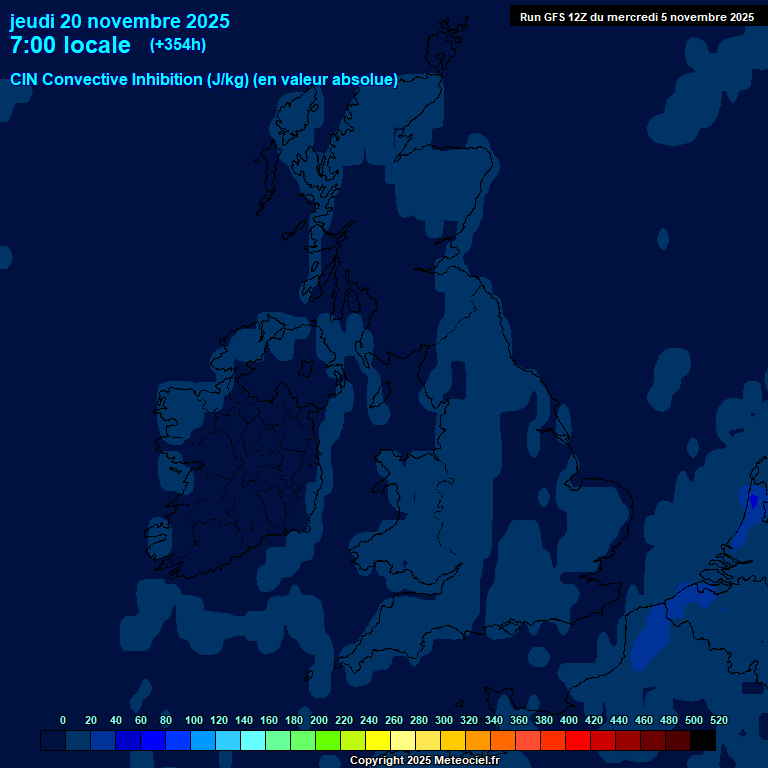Viewport: 768px width, 768px height.
Task: Click the '7:00 locale' time label
Action: (x=70, y=45)
